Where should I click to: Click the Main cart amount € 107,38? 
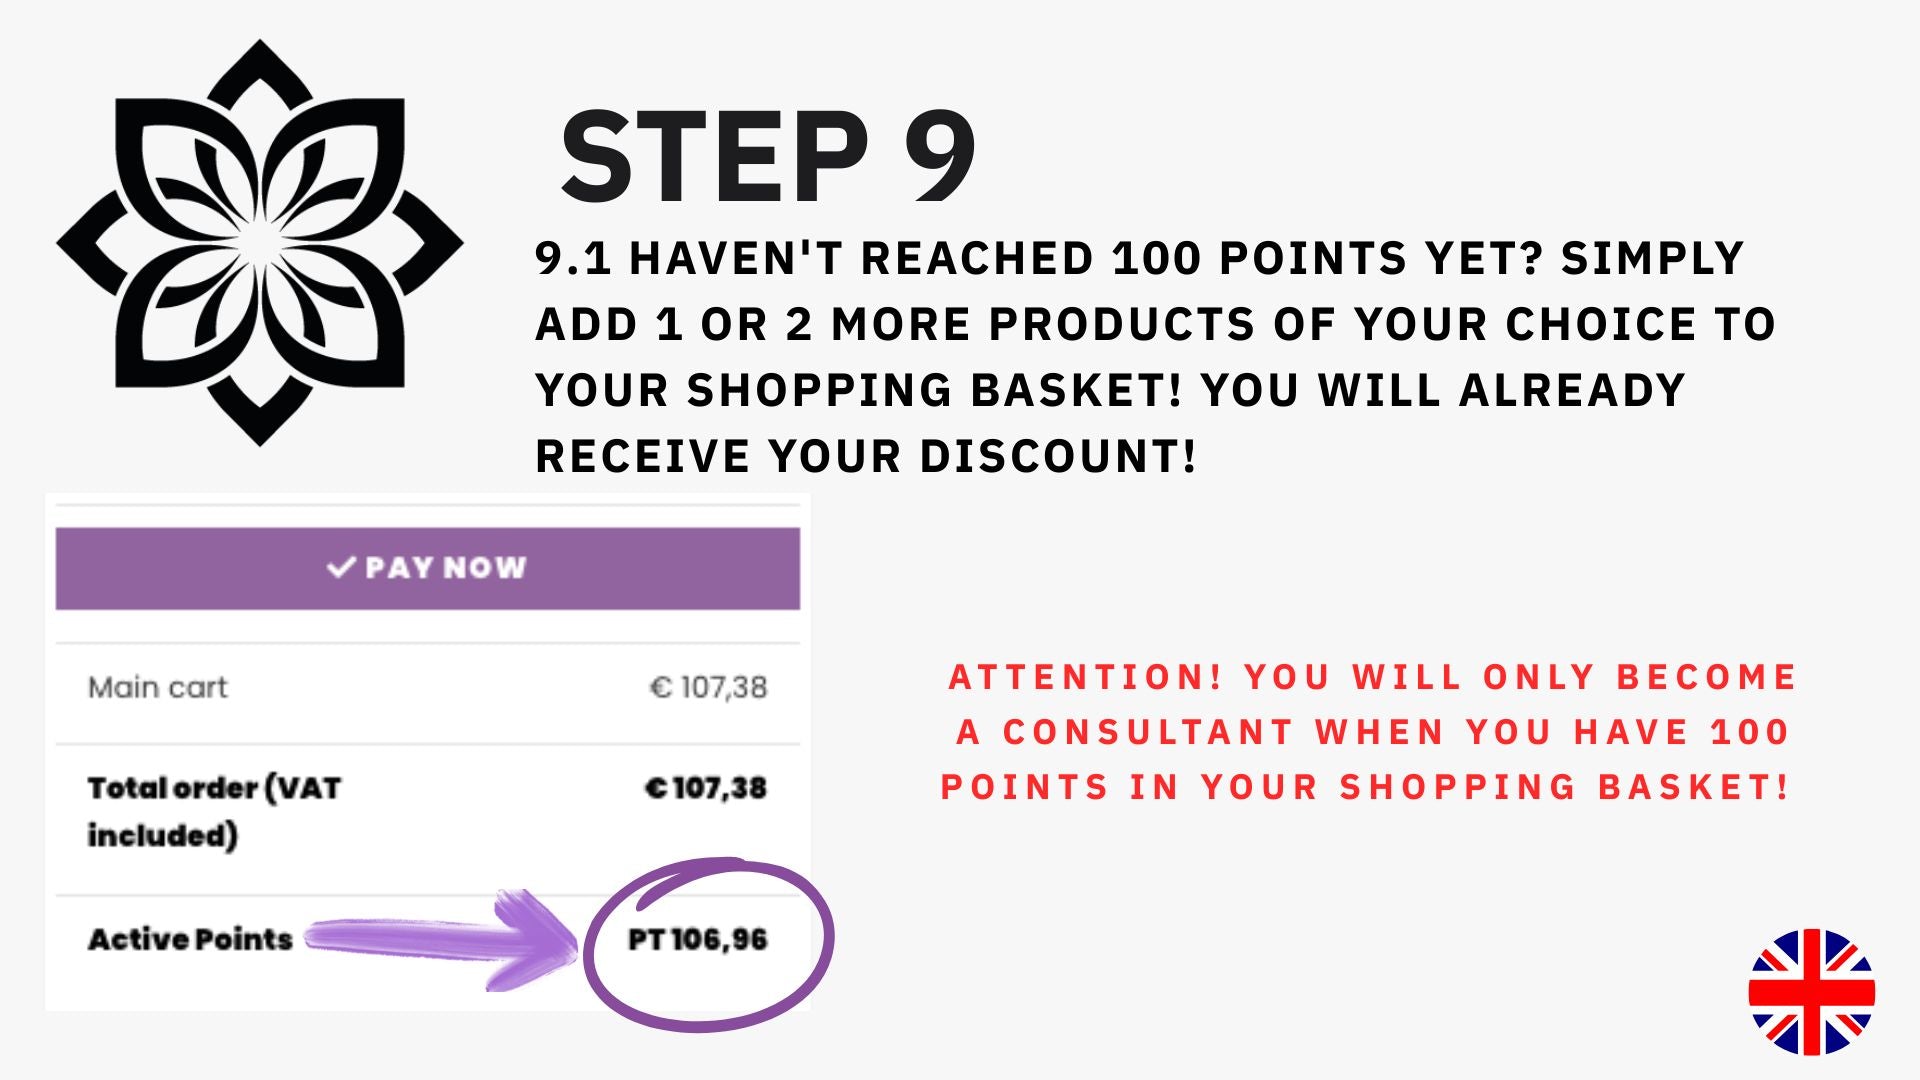coord(708,687)
